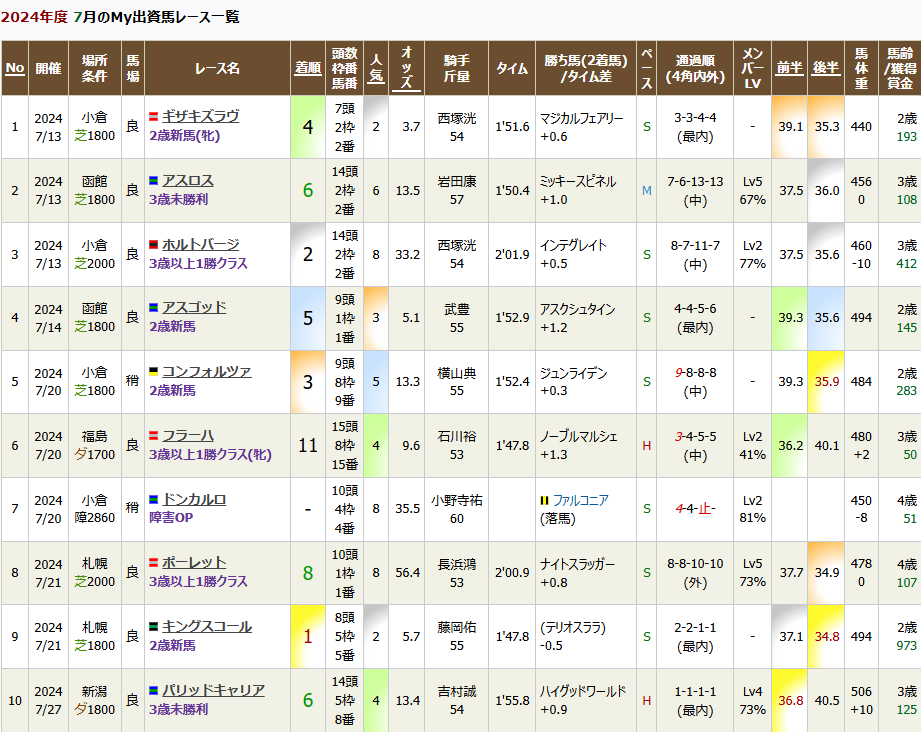Screen dimensions: 921x732
Task: Click the winning horse name ファルコニア
Action: tap(581, 500)
